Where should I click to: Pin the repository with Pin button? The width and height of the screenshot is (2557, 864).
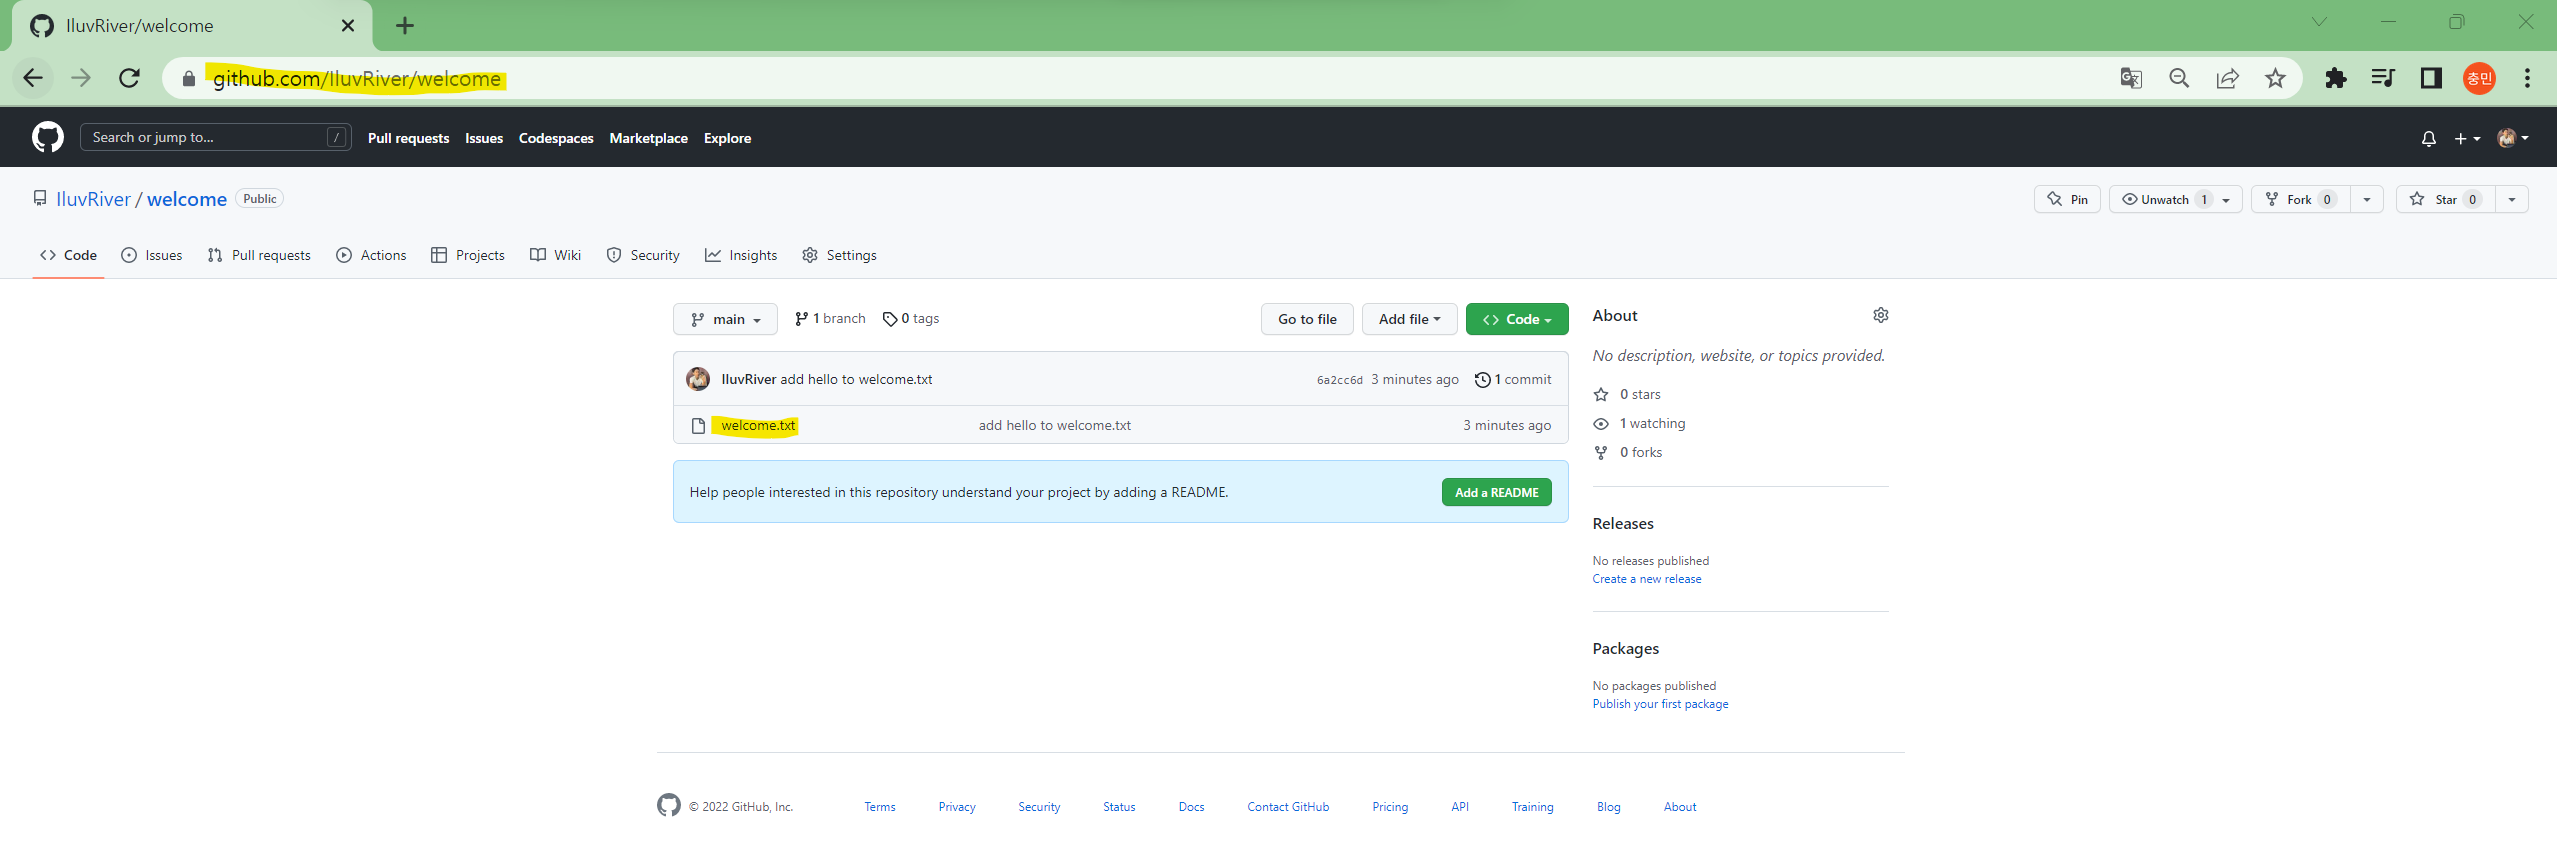click(2067, 200)
